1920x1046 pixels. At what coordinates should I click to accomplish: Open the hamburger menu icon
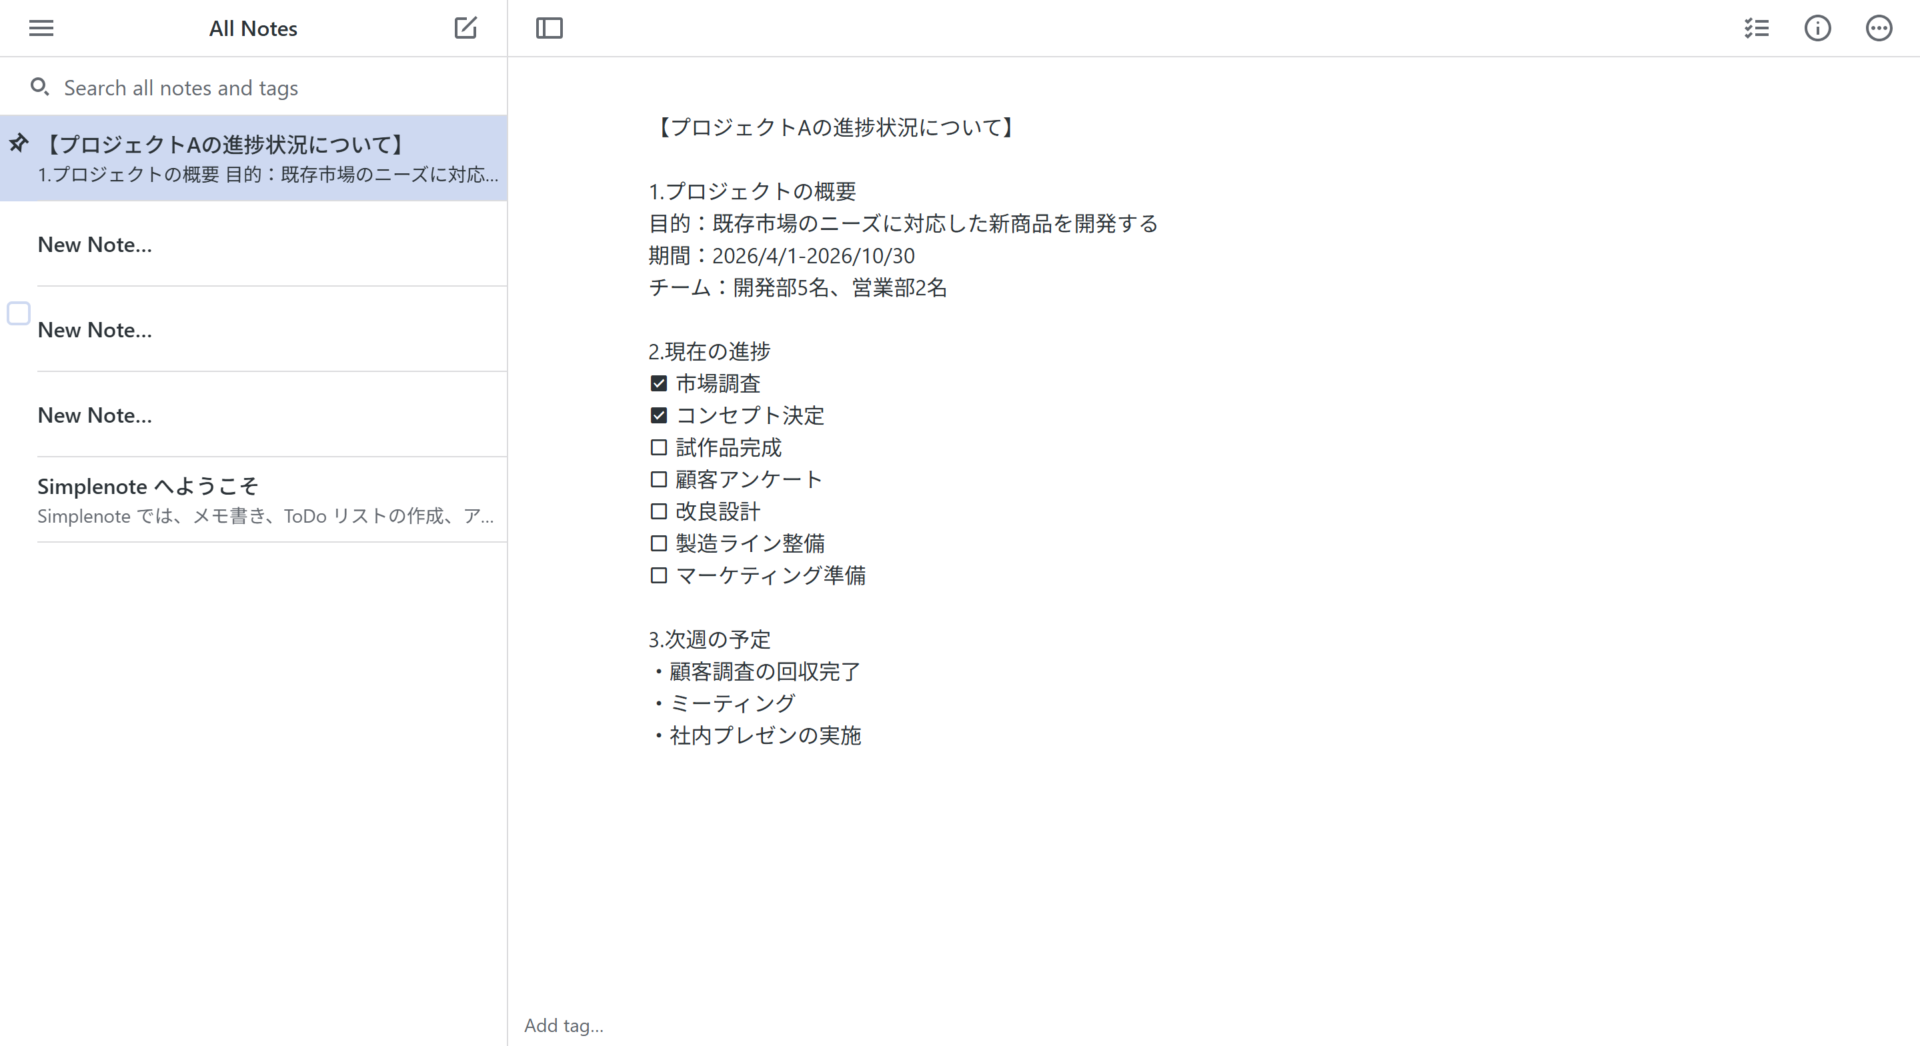41,28
